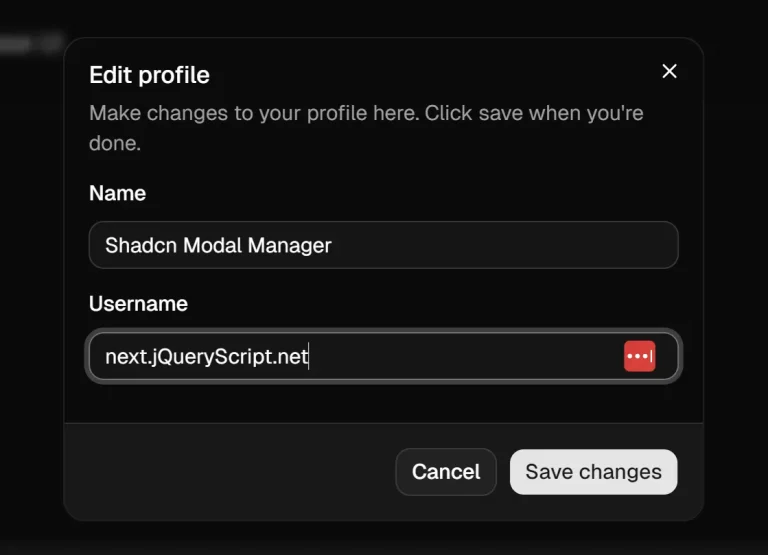Screen dimensions: 768x555
Task: Click into the Username input field
Action: [384, 356]
